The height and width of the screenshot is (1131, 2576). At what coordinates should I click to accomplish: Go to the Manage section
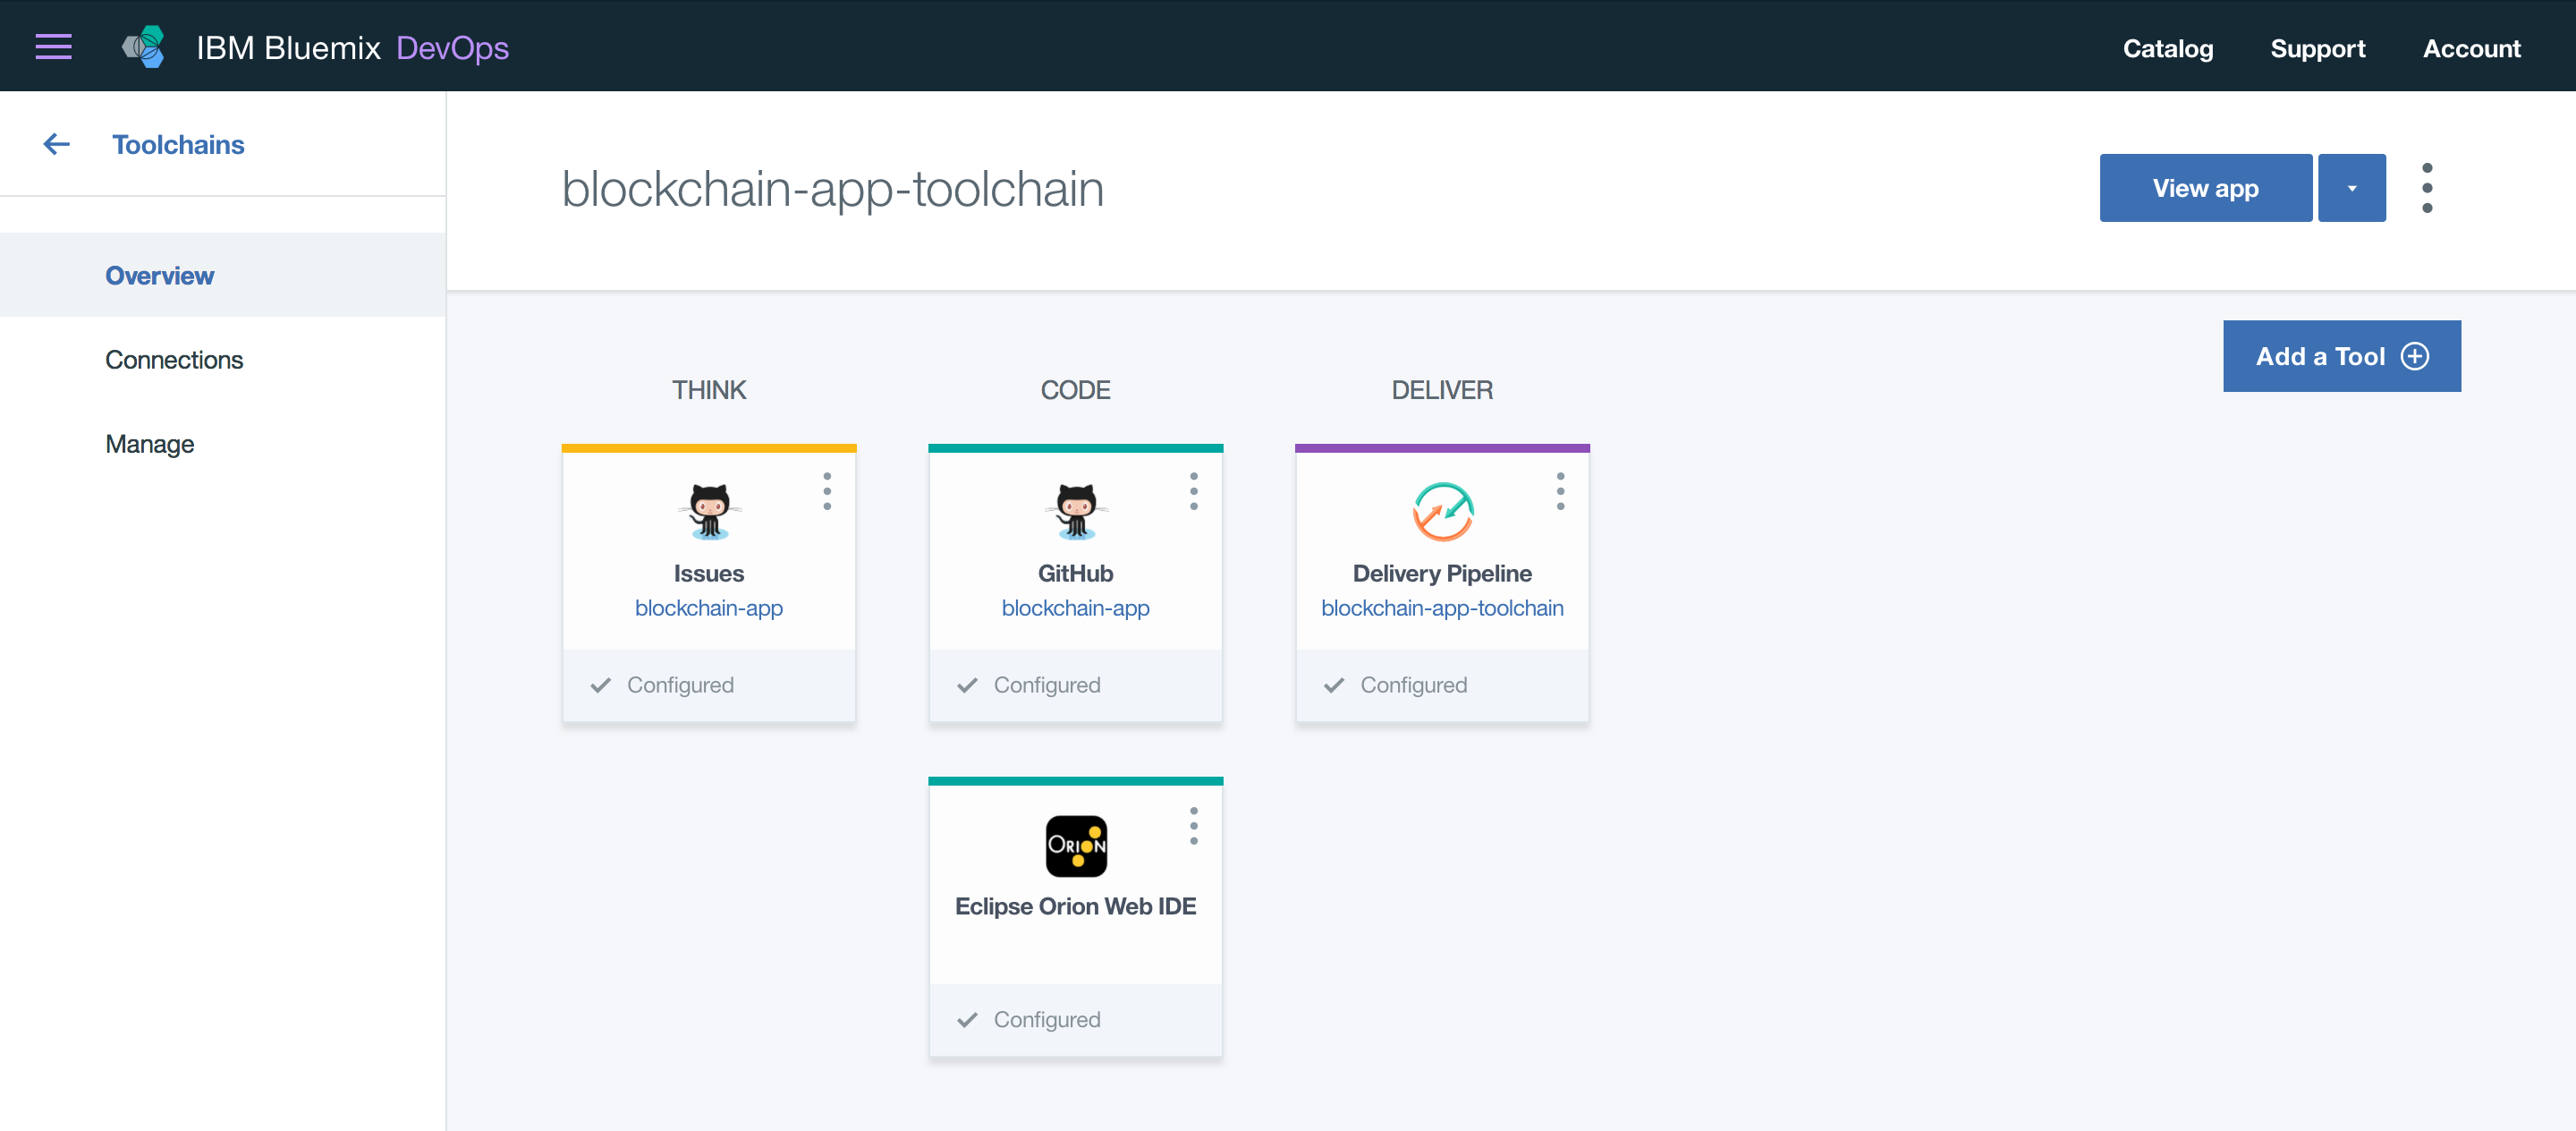tap(150, 444)
